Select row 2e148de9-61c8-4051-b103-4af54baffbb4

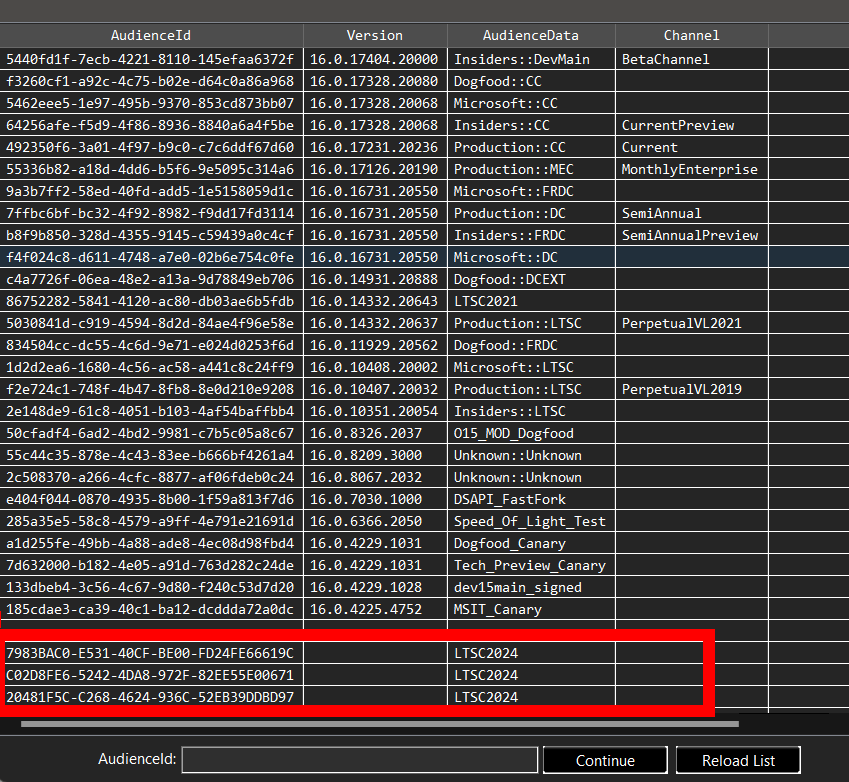424,411
